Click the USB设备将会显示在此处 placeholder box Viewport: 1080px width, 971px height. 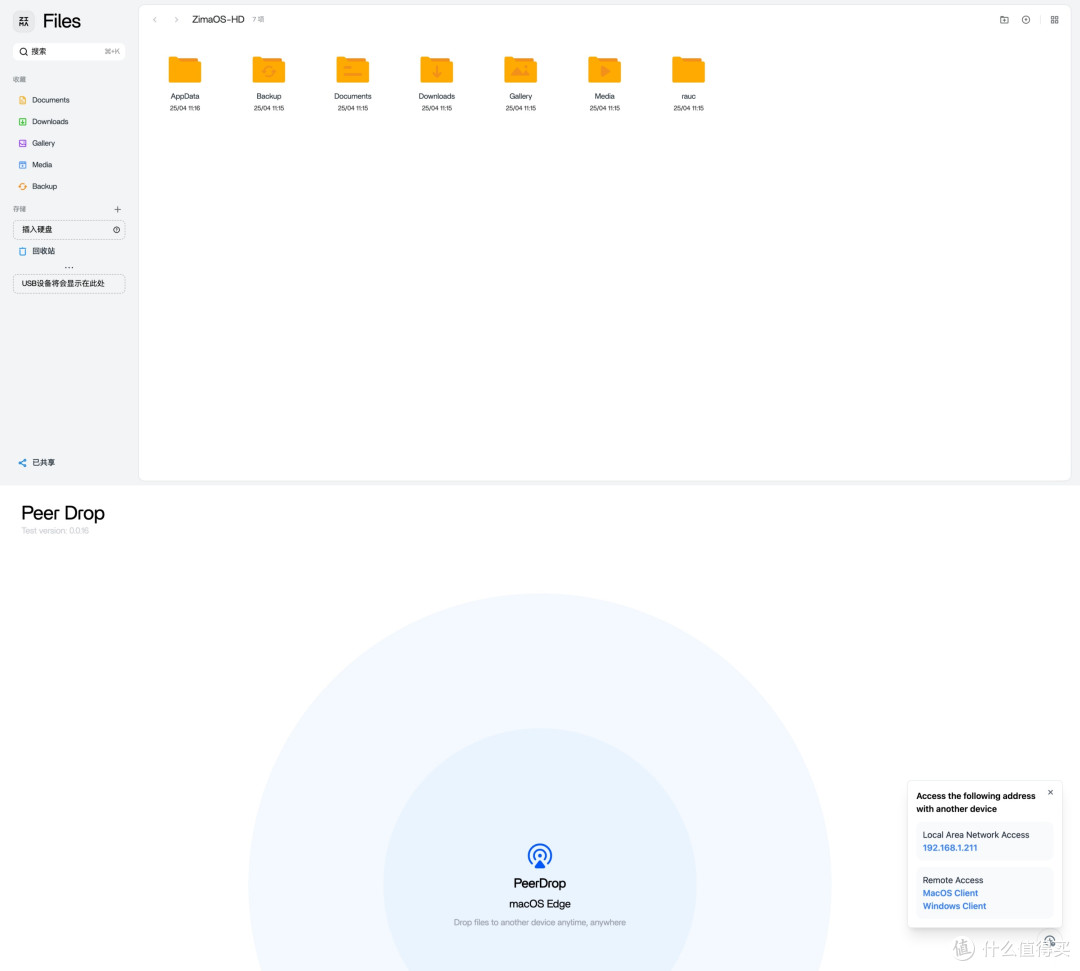tap(69, 284)
